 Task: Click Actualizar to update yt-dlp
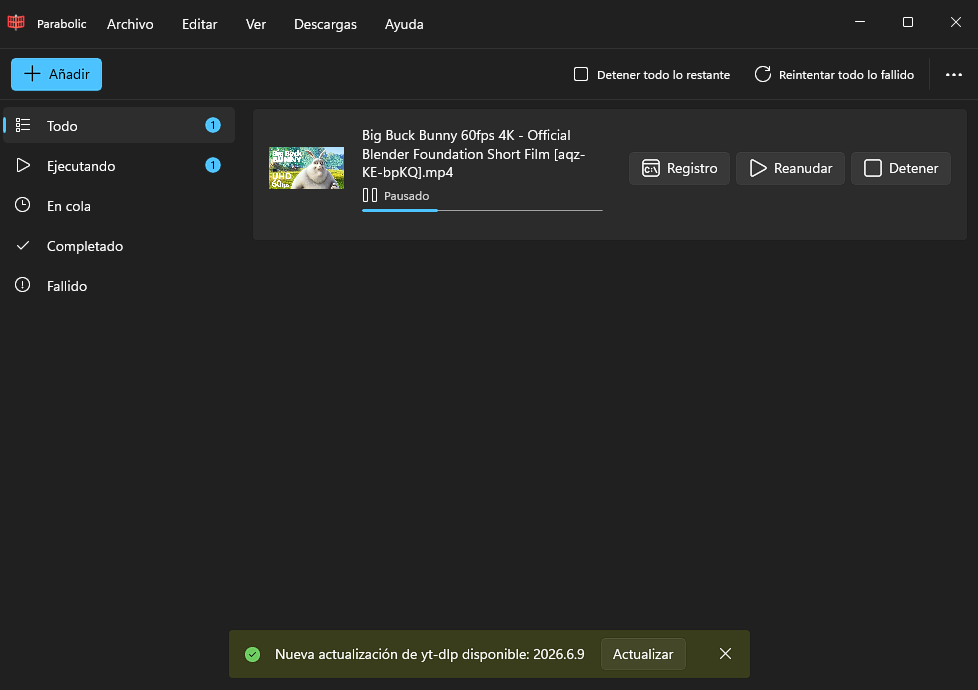point(643,654)
